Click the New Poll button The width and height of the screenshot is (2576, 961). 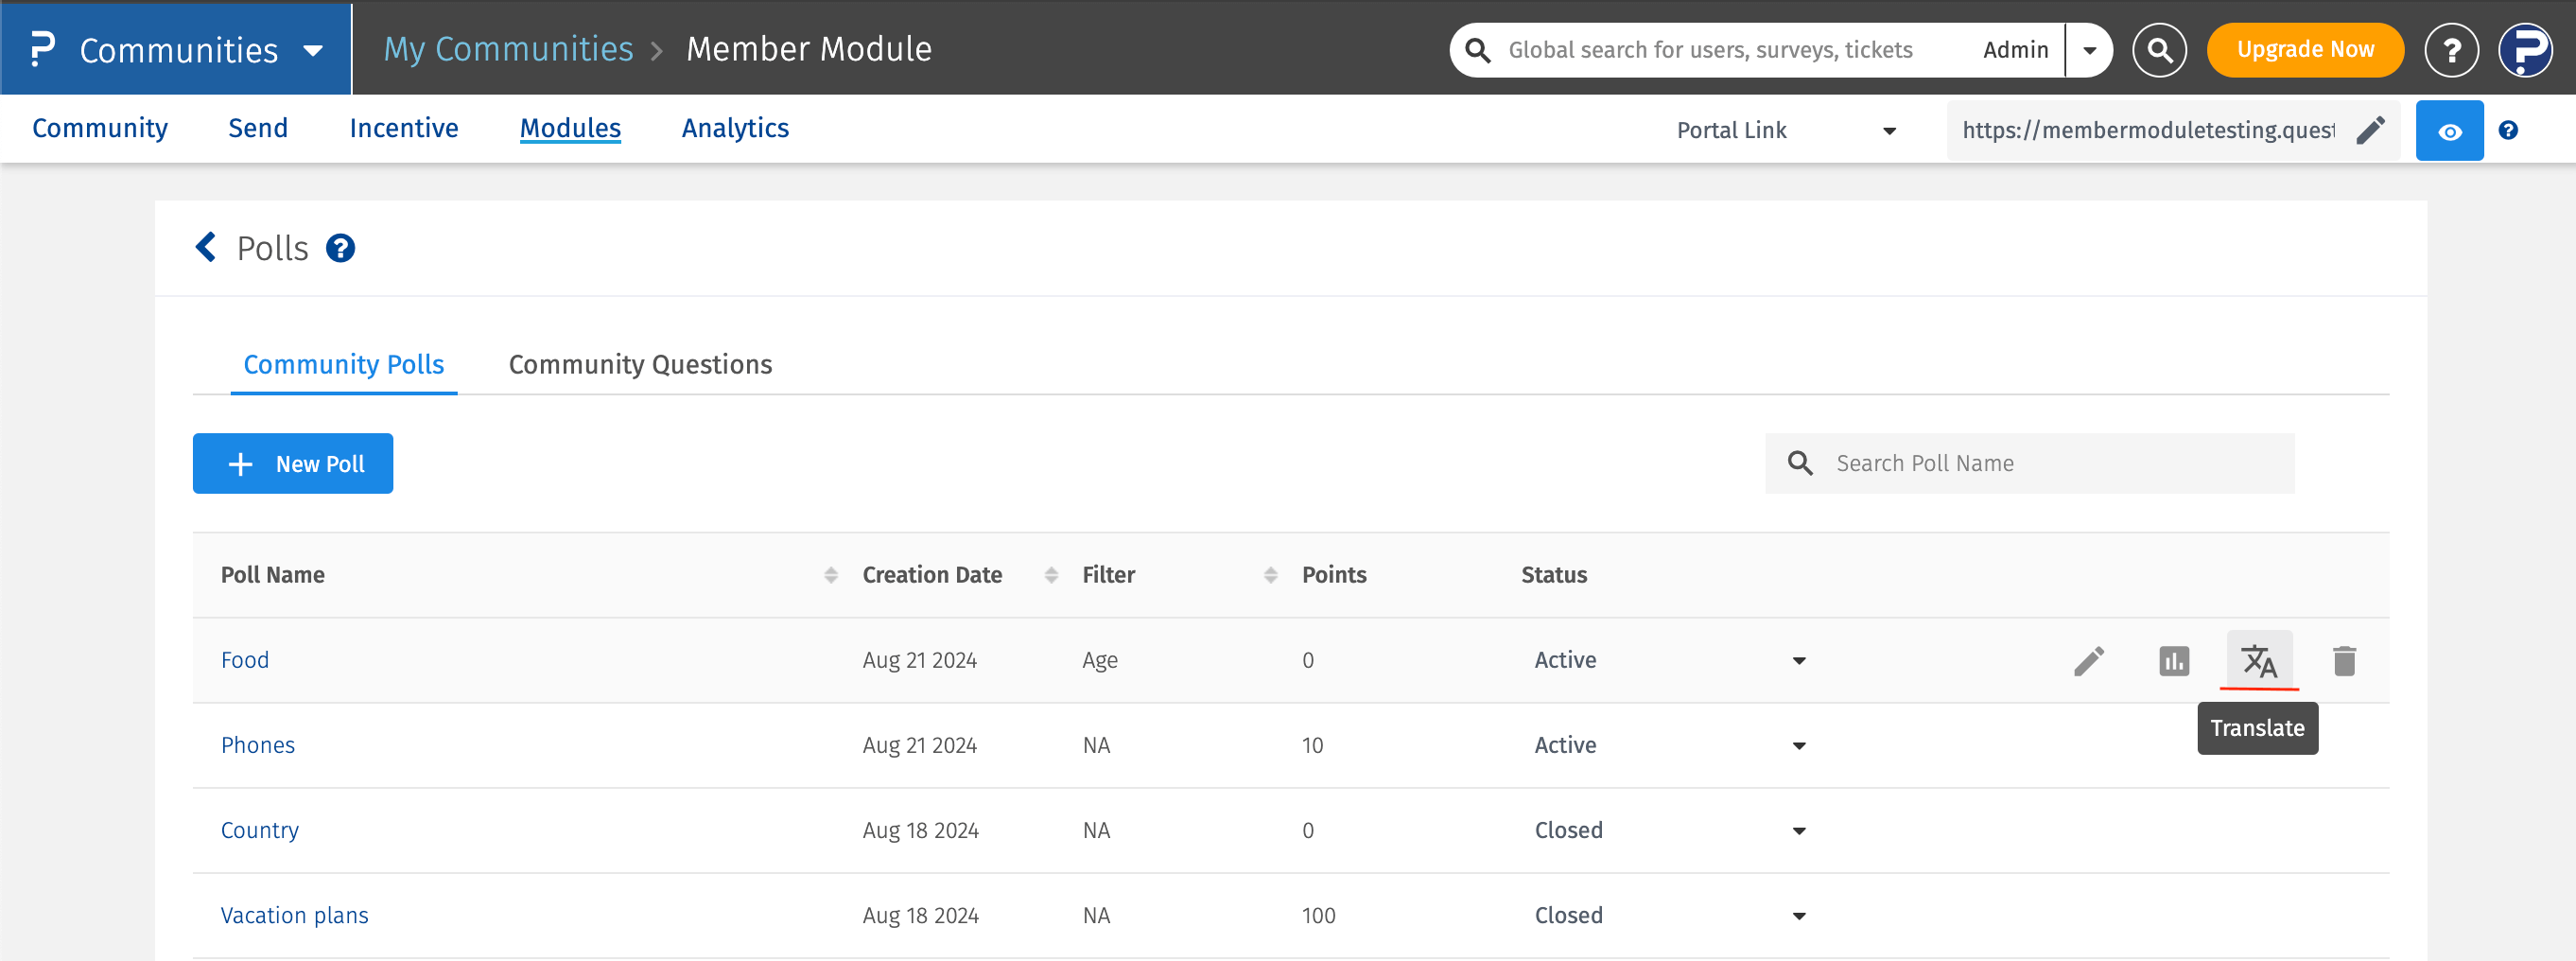(x=292, y=463)
